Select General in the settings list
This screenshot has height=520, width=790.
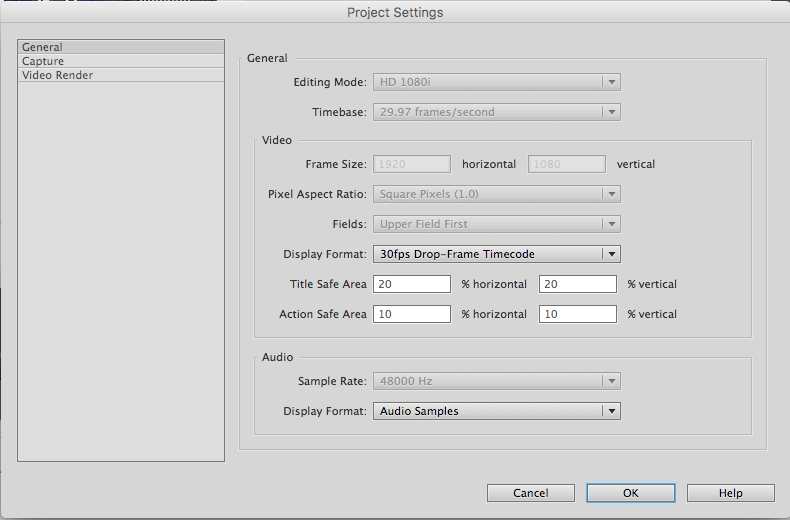point(121,47)
